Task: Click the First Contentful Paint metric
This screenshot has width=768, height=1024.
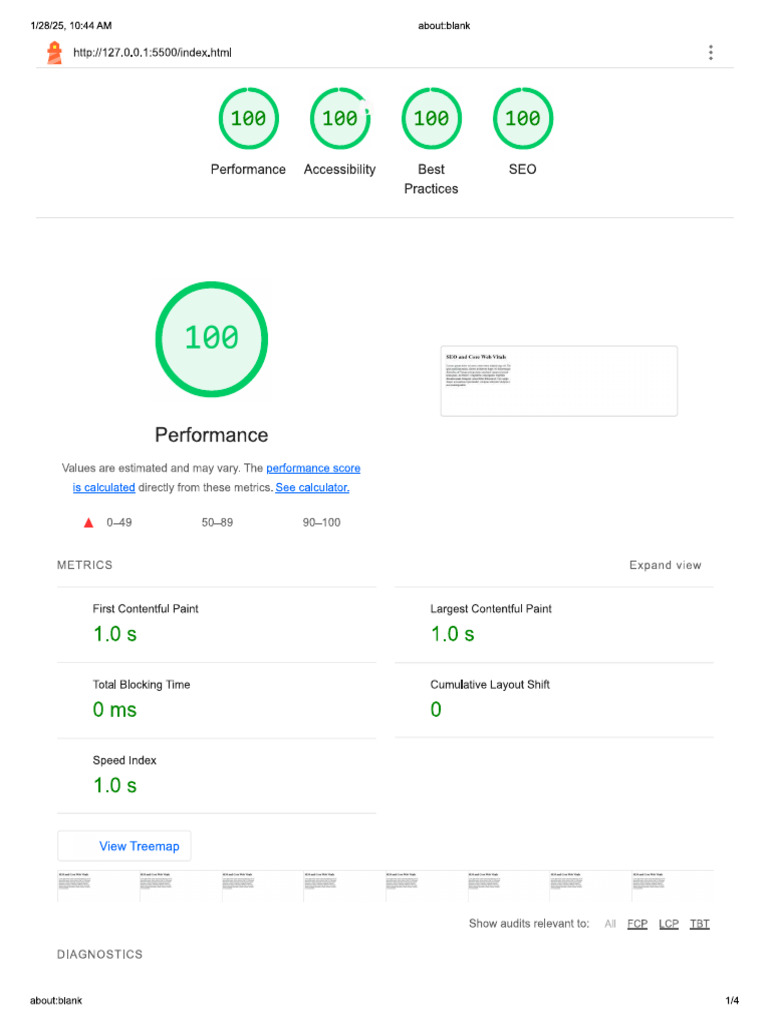Action: point(217,625)
